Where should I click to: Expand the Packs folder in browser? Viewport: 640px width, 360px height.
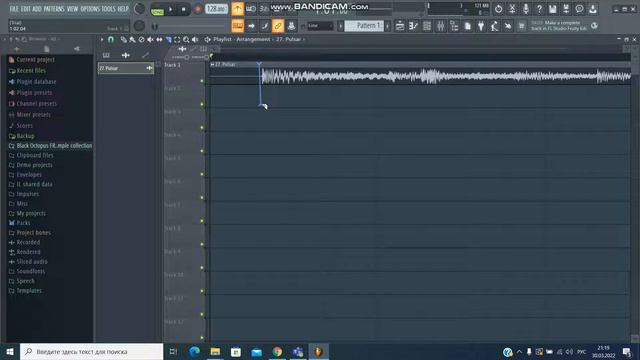pyautogui.click(x=23, y=223)
